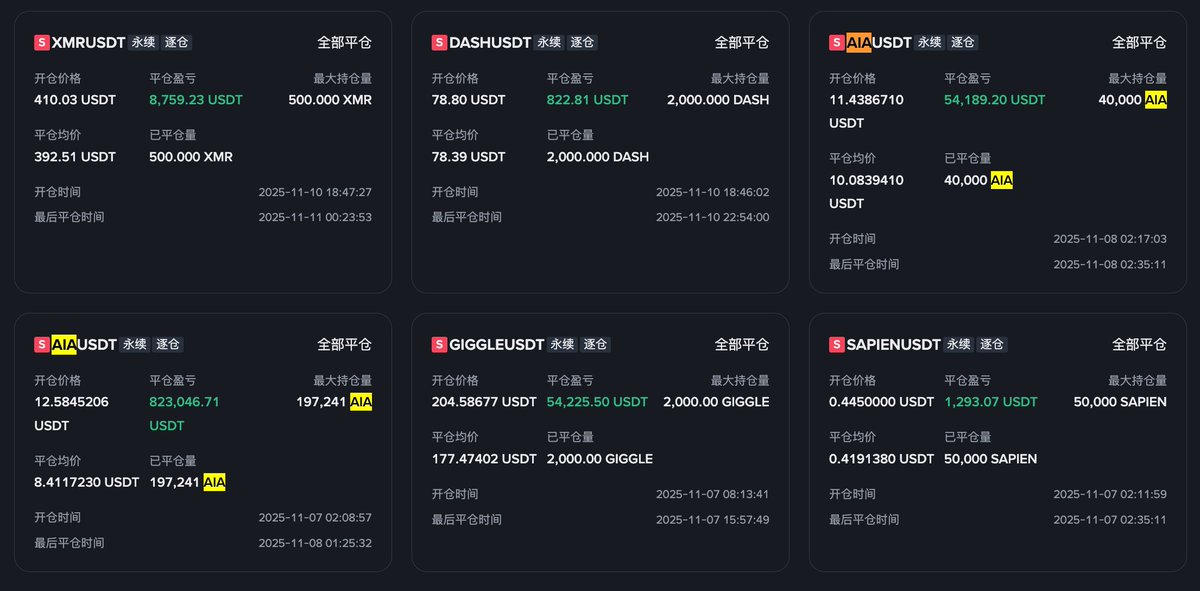Open the XMRUSDT pair title
The width and height of the screenshot is (1200, 591).
coord(88,43)
